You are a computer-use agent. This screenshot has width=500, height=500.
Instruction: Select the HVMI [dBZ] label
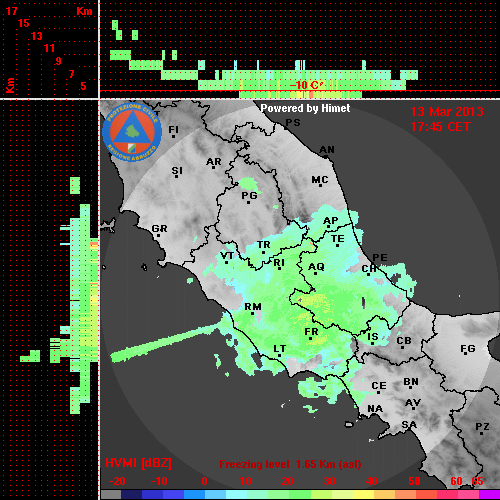coord(138,463)
